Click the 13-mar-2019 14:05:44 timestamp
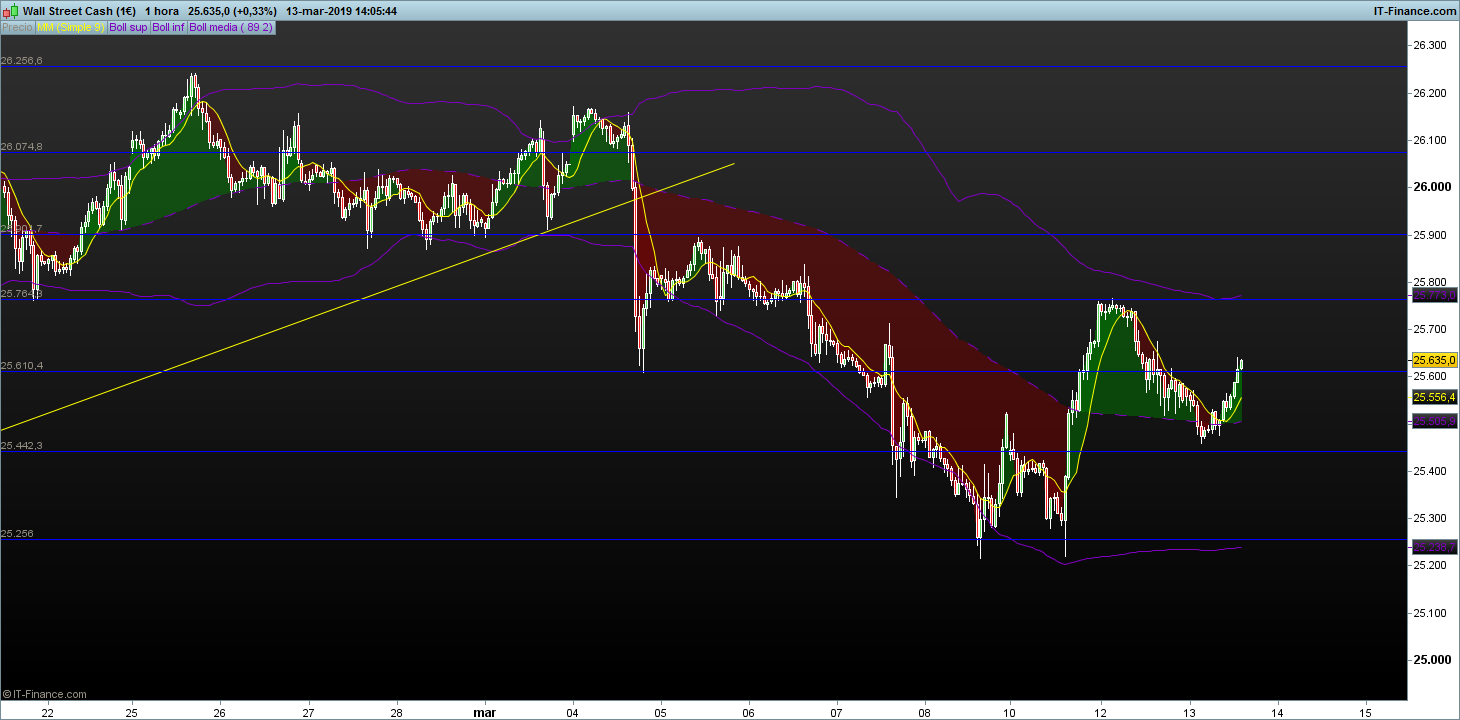The height and width of the screenshot is (720, 1460). click(341, 11)
